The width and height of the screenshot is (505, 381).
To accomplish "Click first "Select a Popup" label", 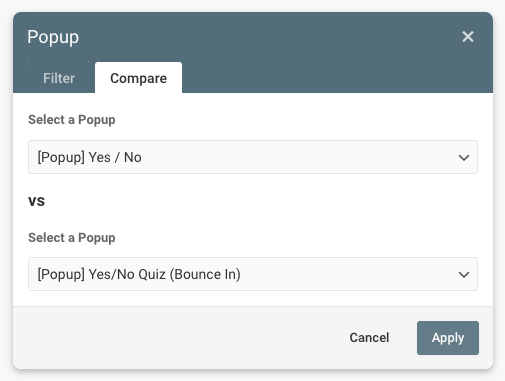I will (x=72, y=120).
